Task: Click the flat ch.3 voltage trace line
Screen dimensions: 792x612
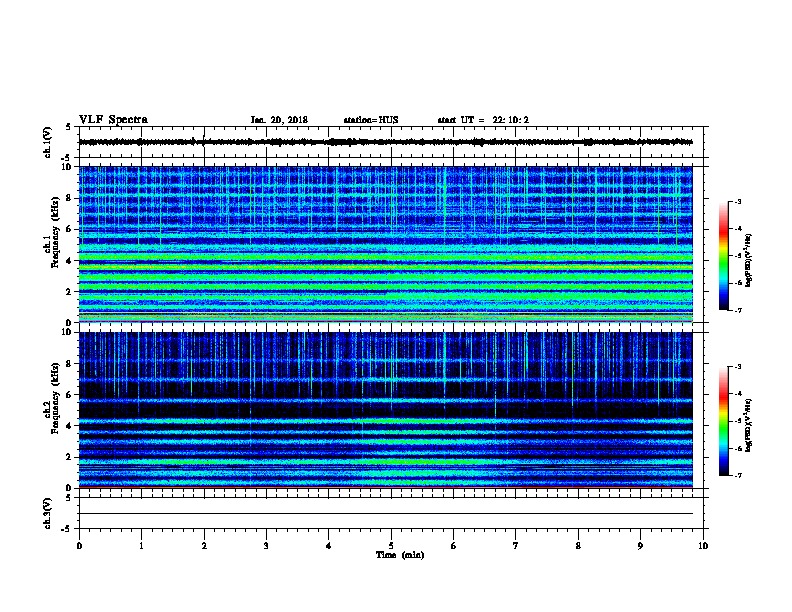Action: click(385, 514)
